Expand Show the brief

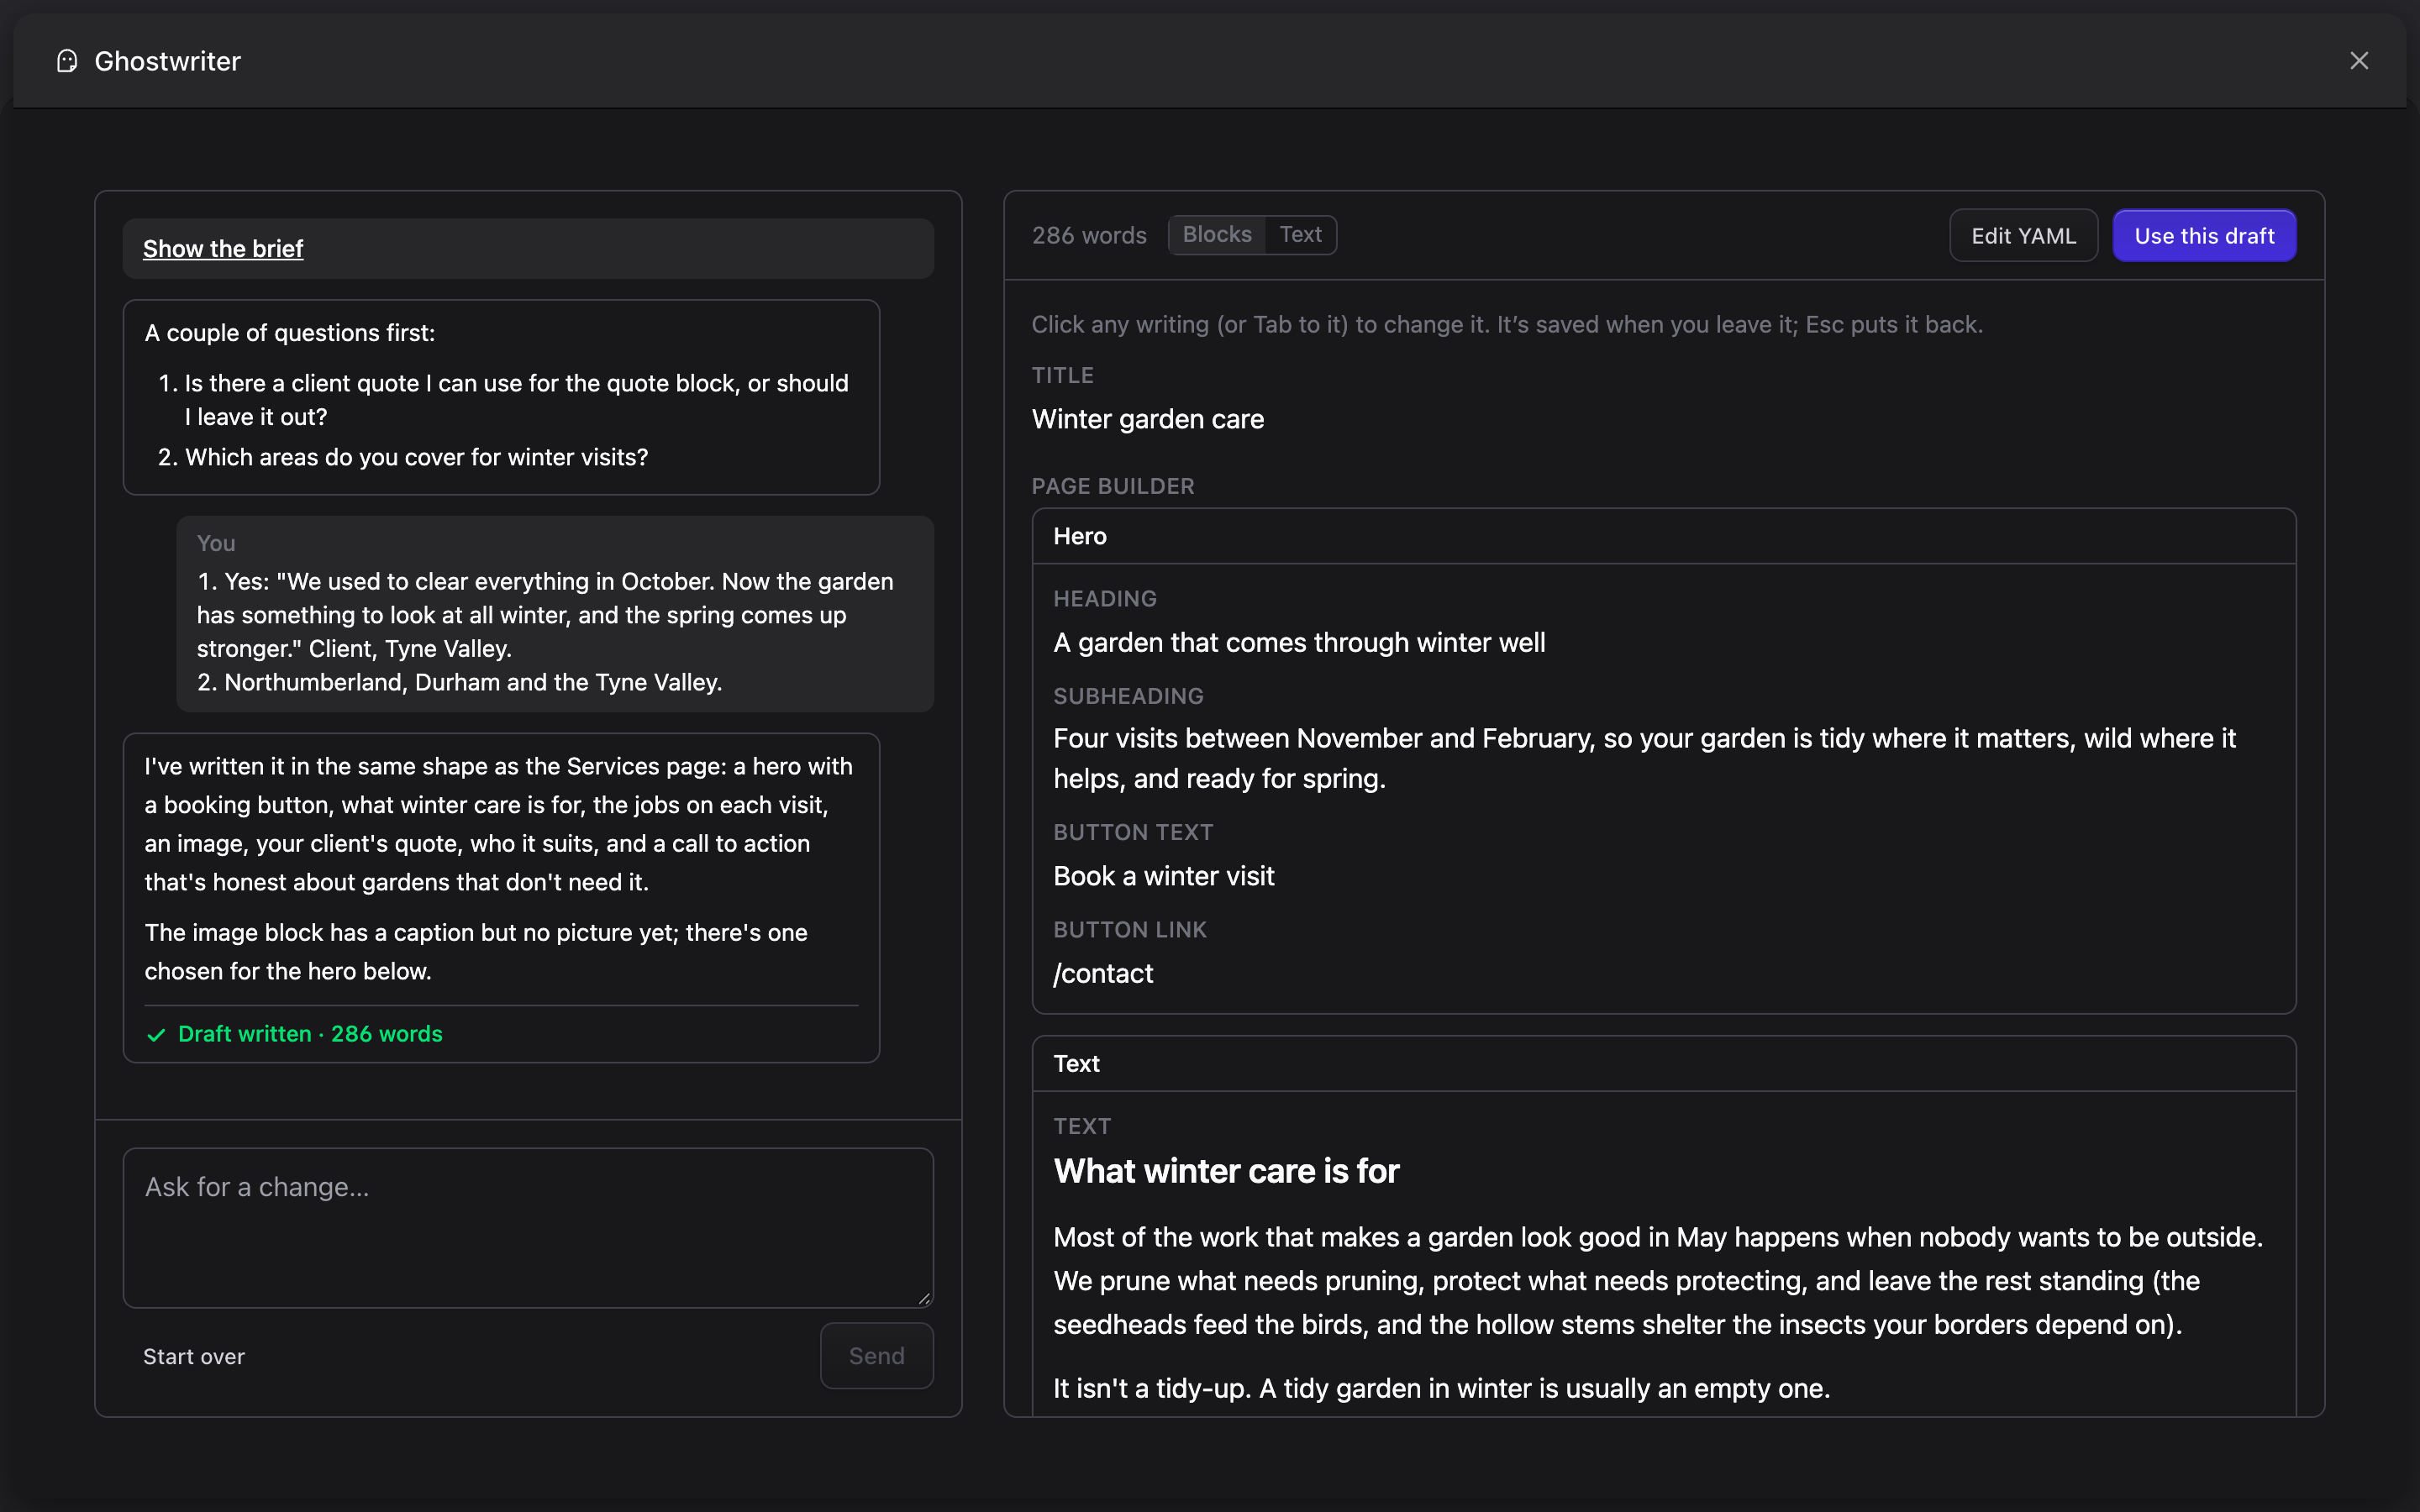[x=223, y=248]
